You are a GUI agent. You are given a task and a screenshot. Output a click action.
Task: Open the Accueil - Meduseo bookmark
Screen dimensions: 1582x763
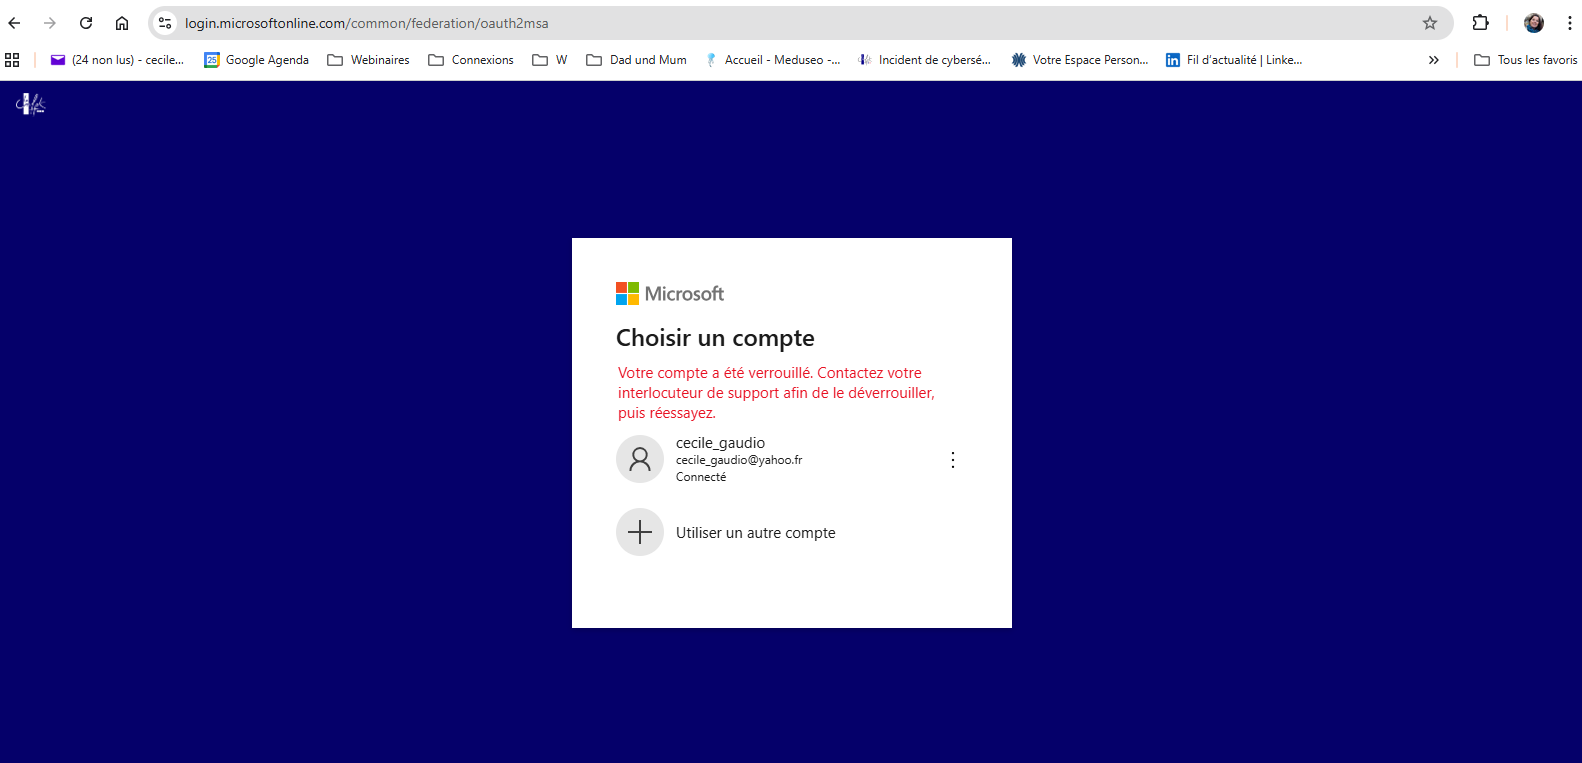tap(773, 60)
